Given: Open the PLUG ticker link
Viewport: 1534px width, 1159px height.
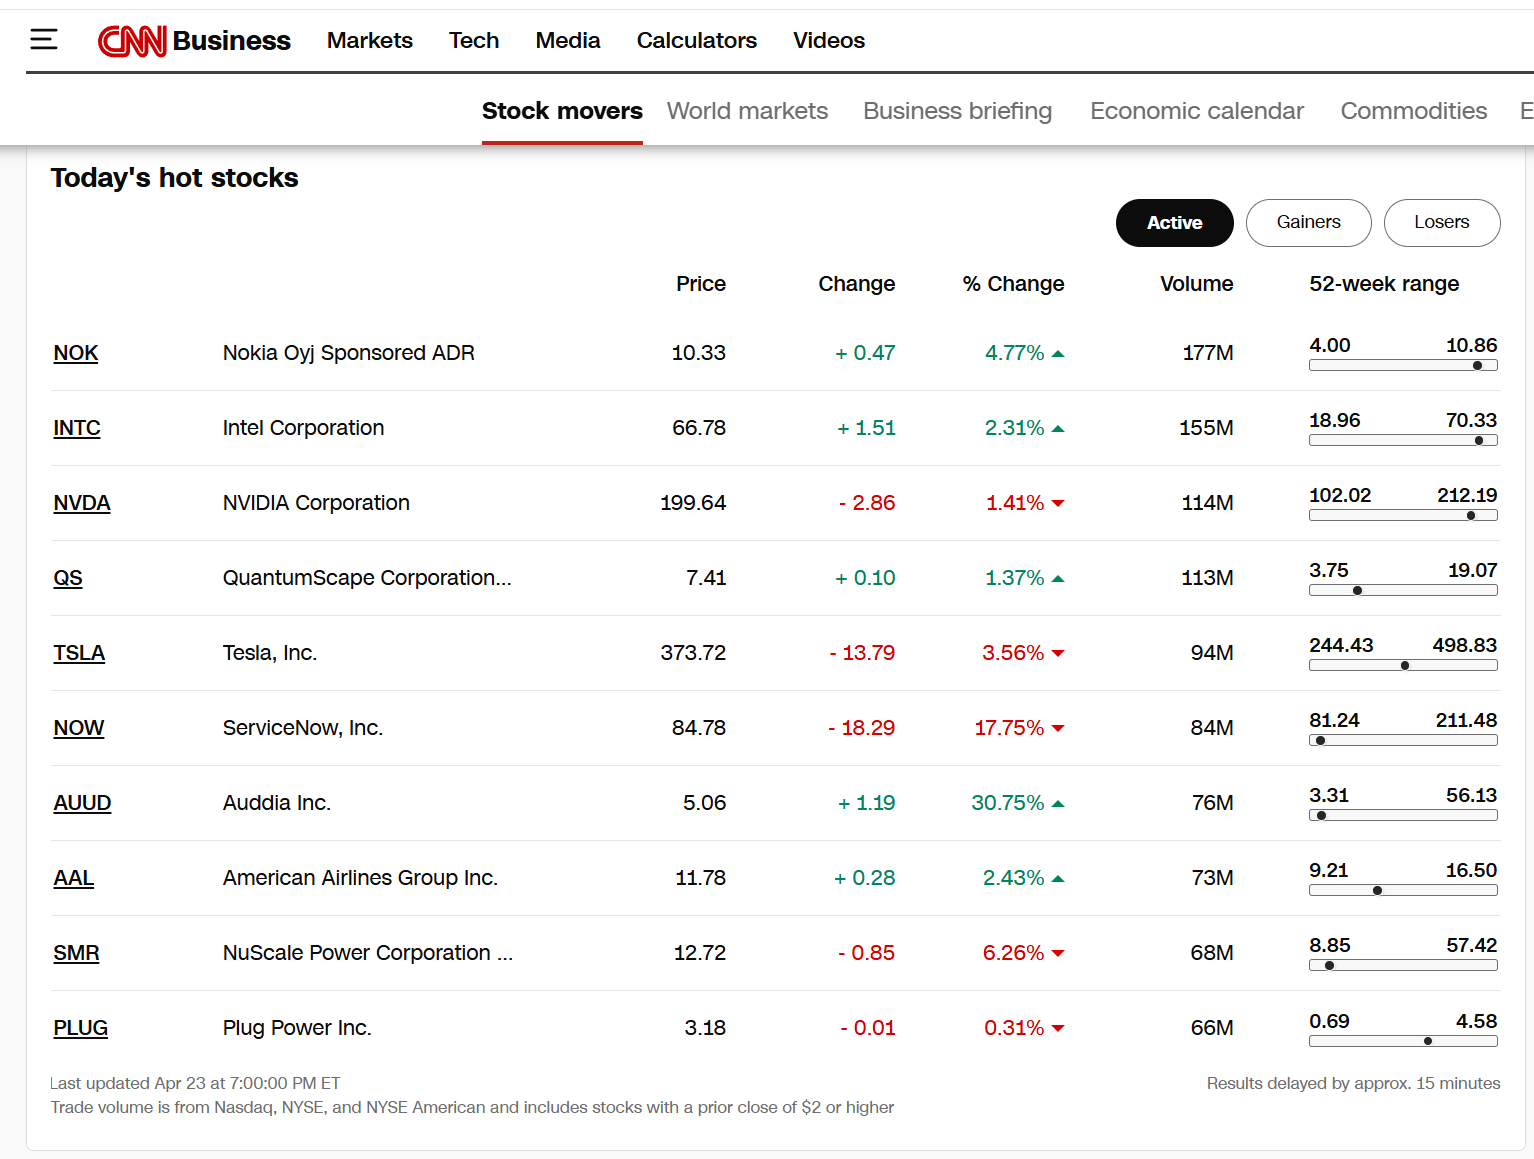Looking at the screenshot, I should point(80,1028).
